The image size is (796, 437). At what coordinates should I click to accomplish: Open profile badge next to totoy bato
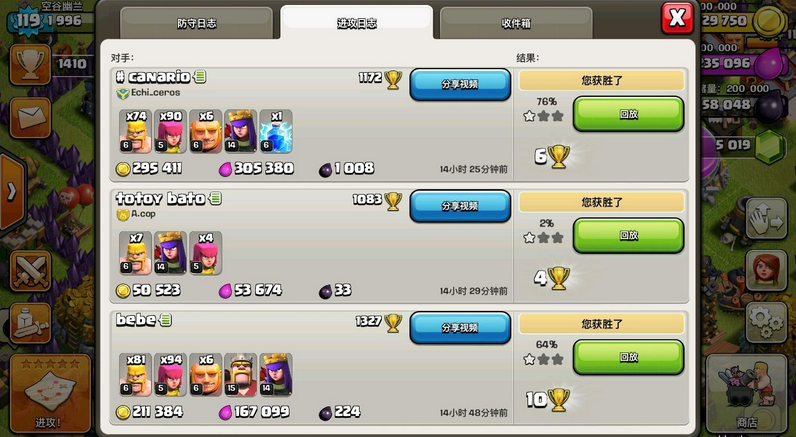(216, 198)
